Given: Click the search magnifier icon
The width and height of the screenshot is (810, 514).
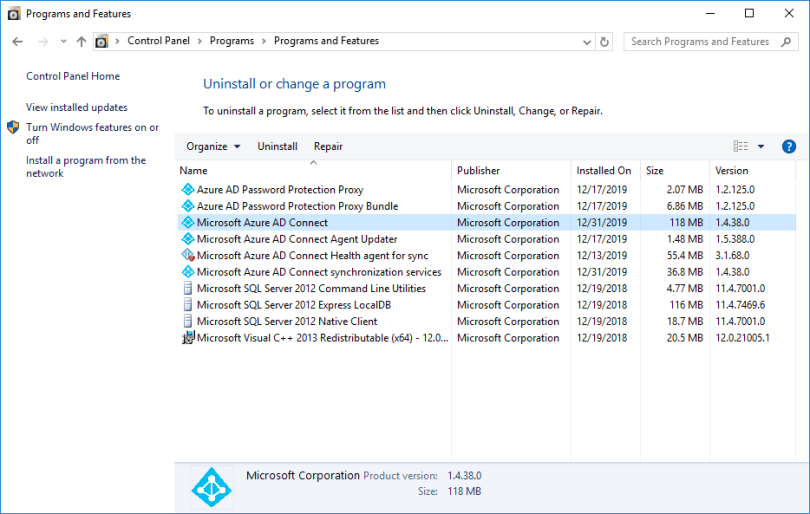Looking at the screenshot, I should [x=784, y=42].
